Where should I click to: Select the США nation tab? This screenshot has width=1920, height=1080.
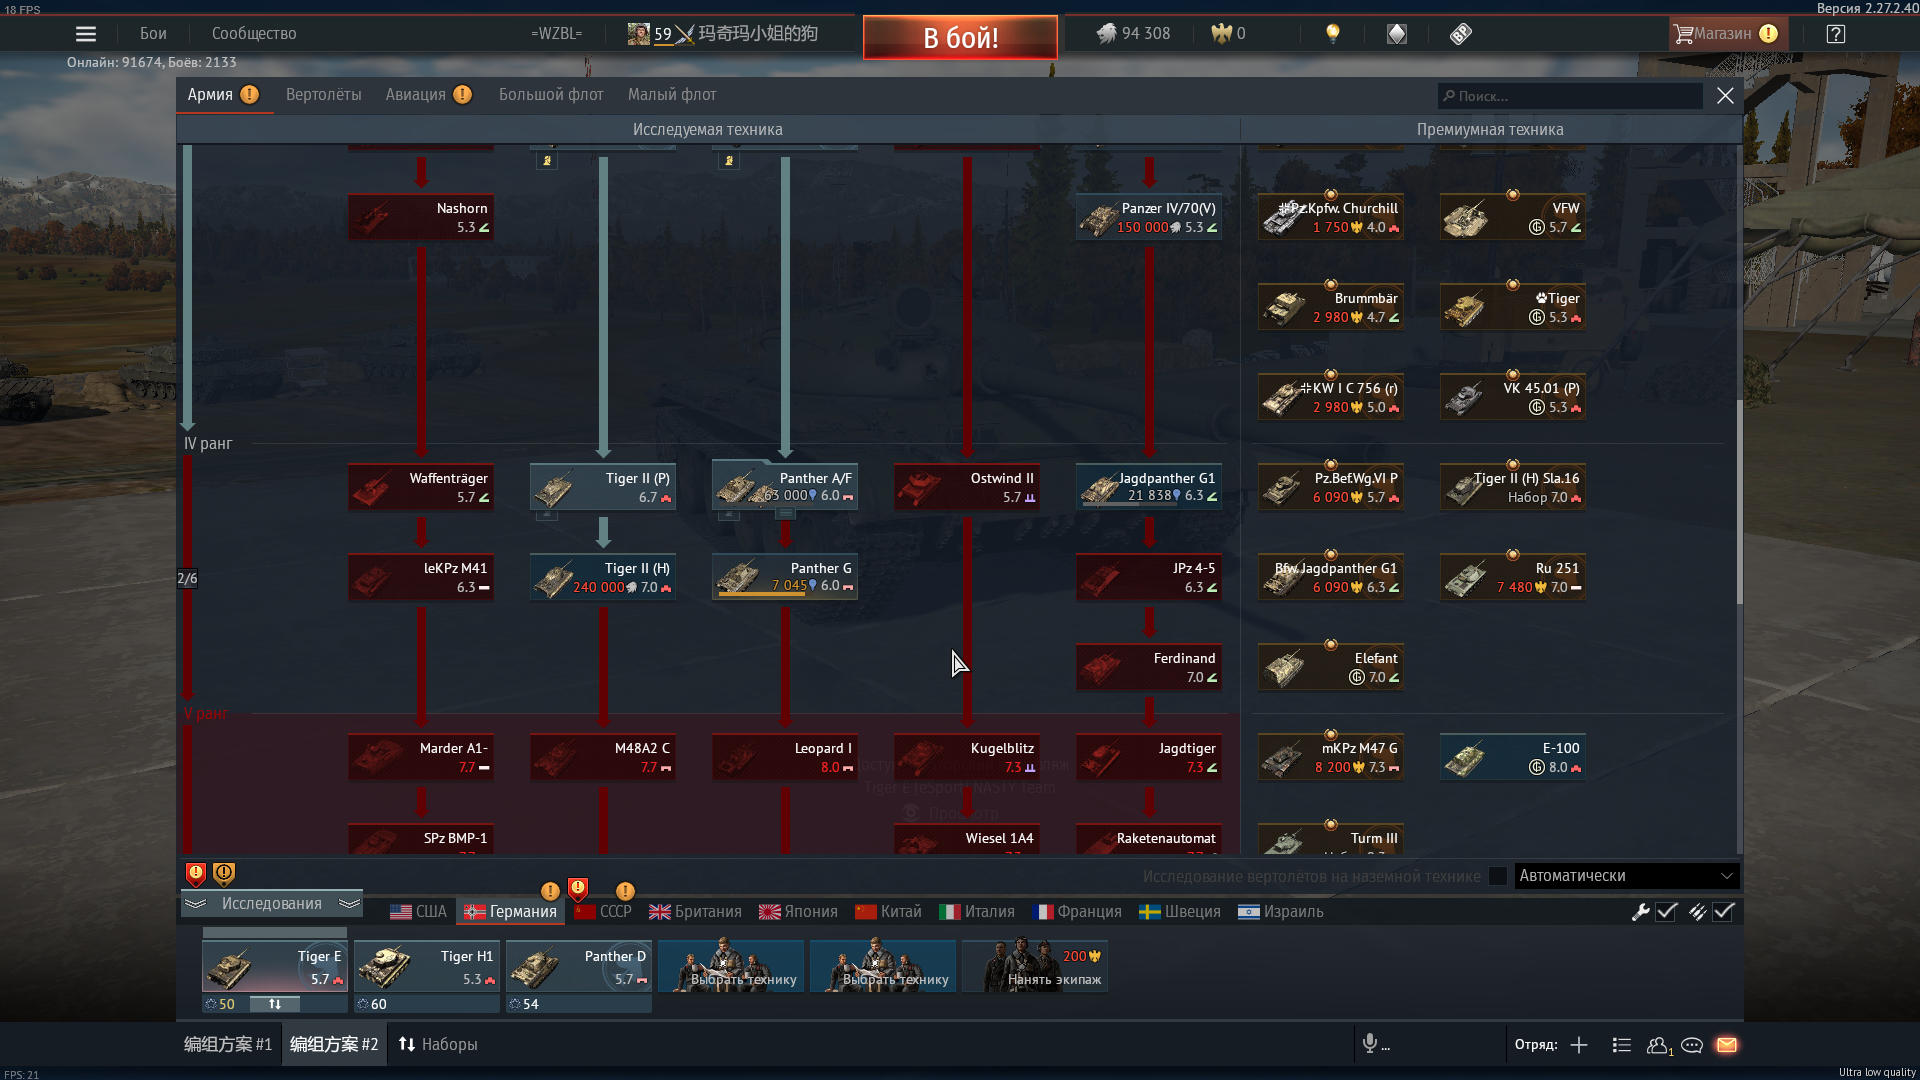click(x=418, y=912)
